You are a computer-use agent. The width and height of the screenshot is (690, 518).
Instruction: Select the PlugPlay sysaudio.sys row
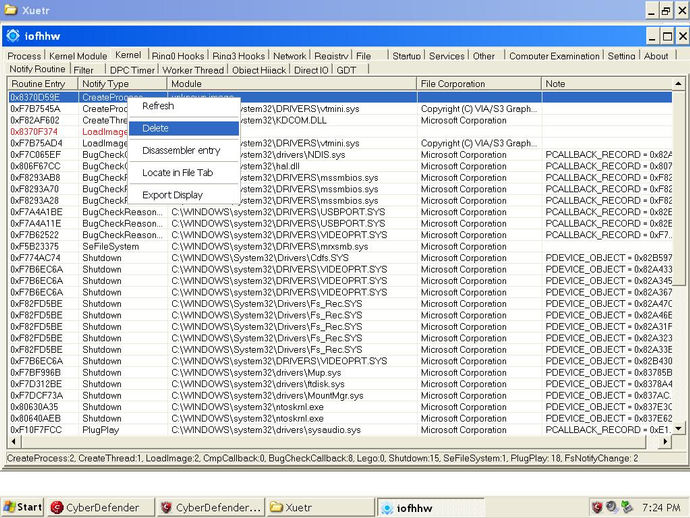(340, 430)
